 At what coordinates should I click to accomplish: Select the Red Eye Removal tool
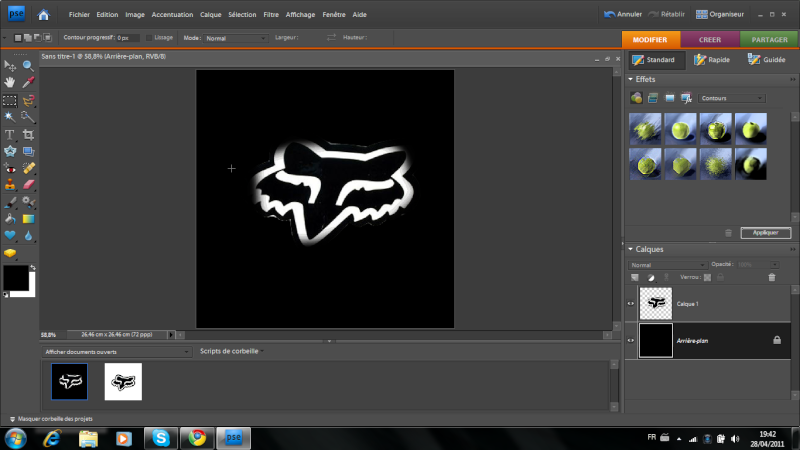pos(10,168)
